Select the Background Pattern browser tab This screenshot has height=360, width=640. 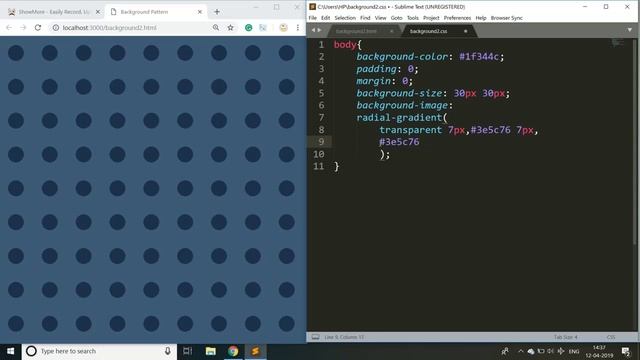tap(156, 12)
